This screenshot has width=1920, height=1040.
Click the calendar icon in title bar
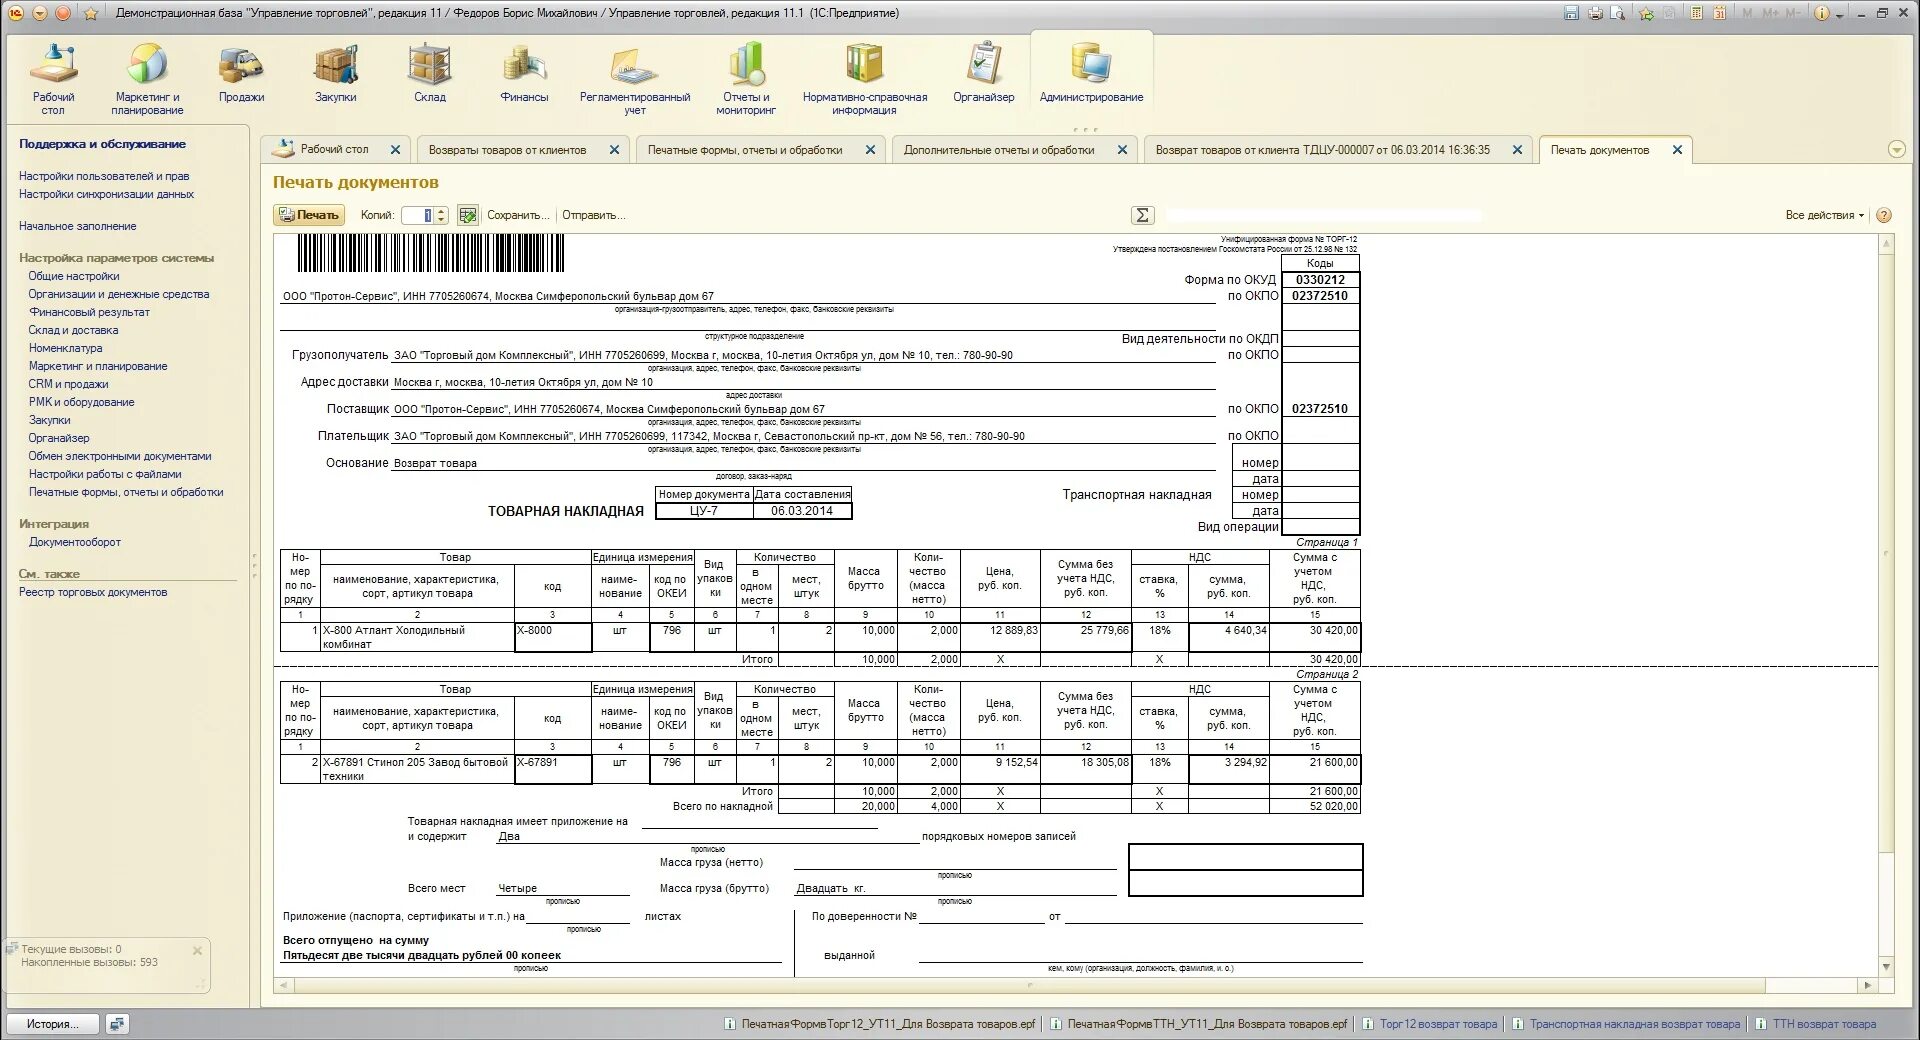click(1720, 13)
